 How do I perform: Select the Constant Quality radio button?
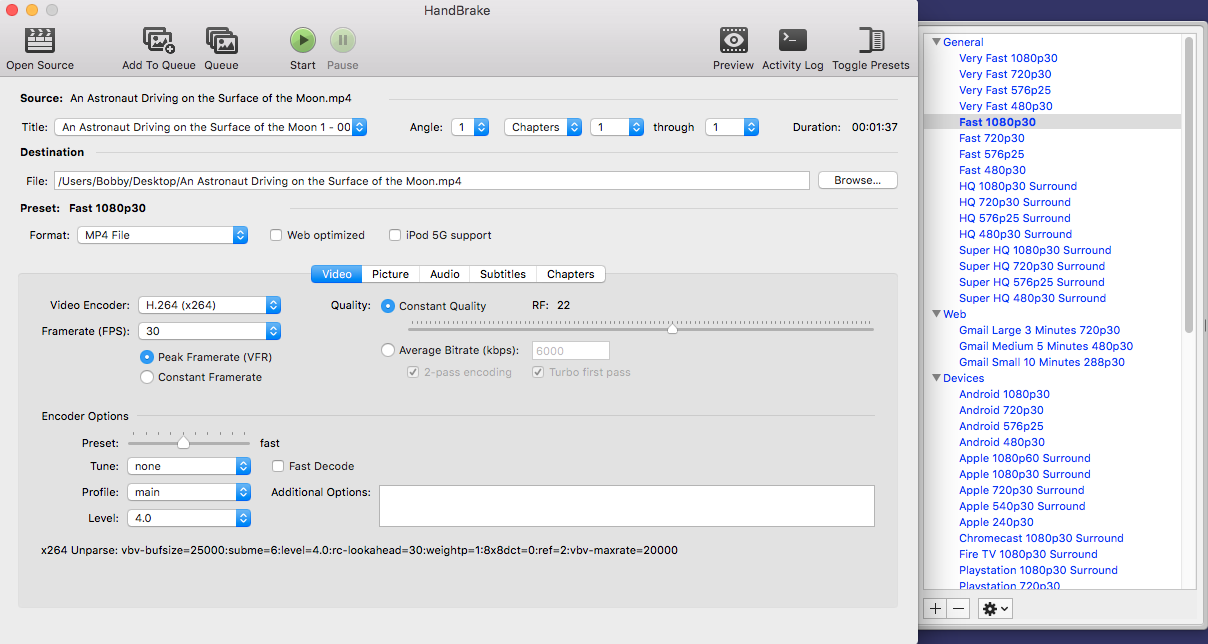click(x=388, y=306)
